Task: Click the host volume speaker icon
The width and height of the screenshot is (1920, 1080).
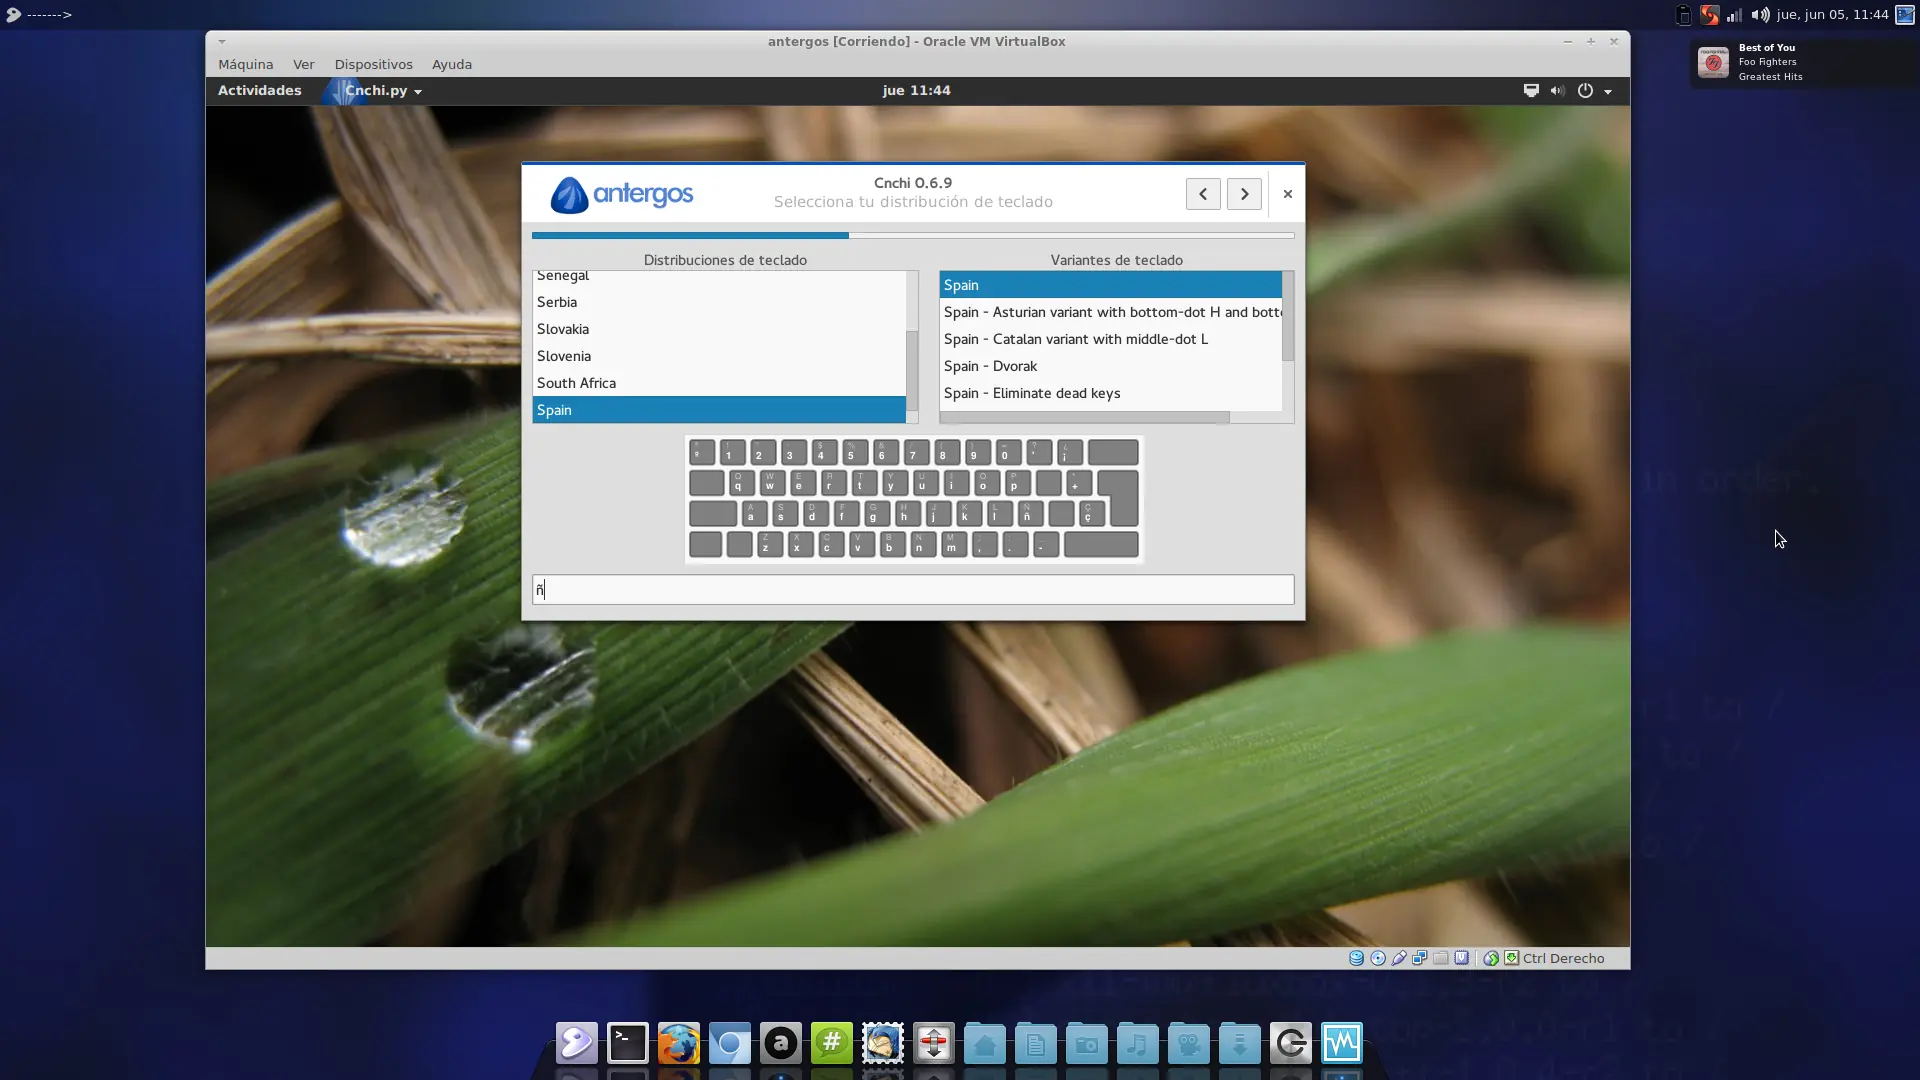Action: pyautogui.click(x=1760, y=14)
